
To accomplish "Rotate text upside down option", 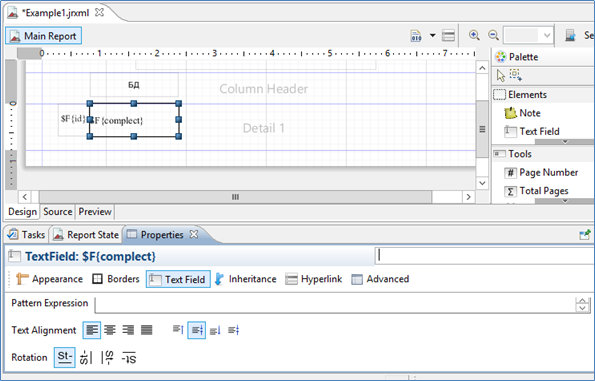I will click(x=129, y=357).
